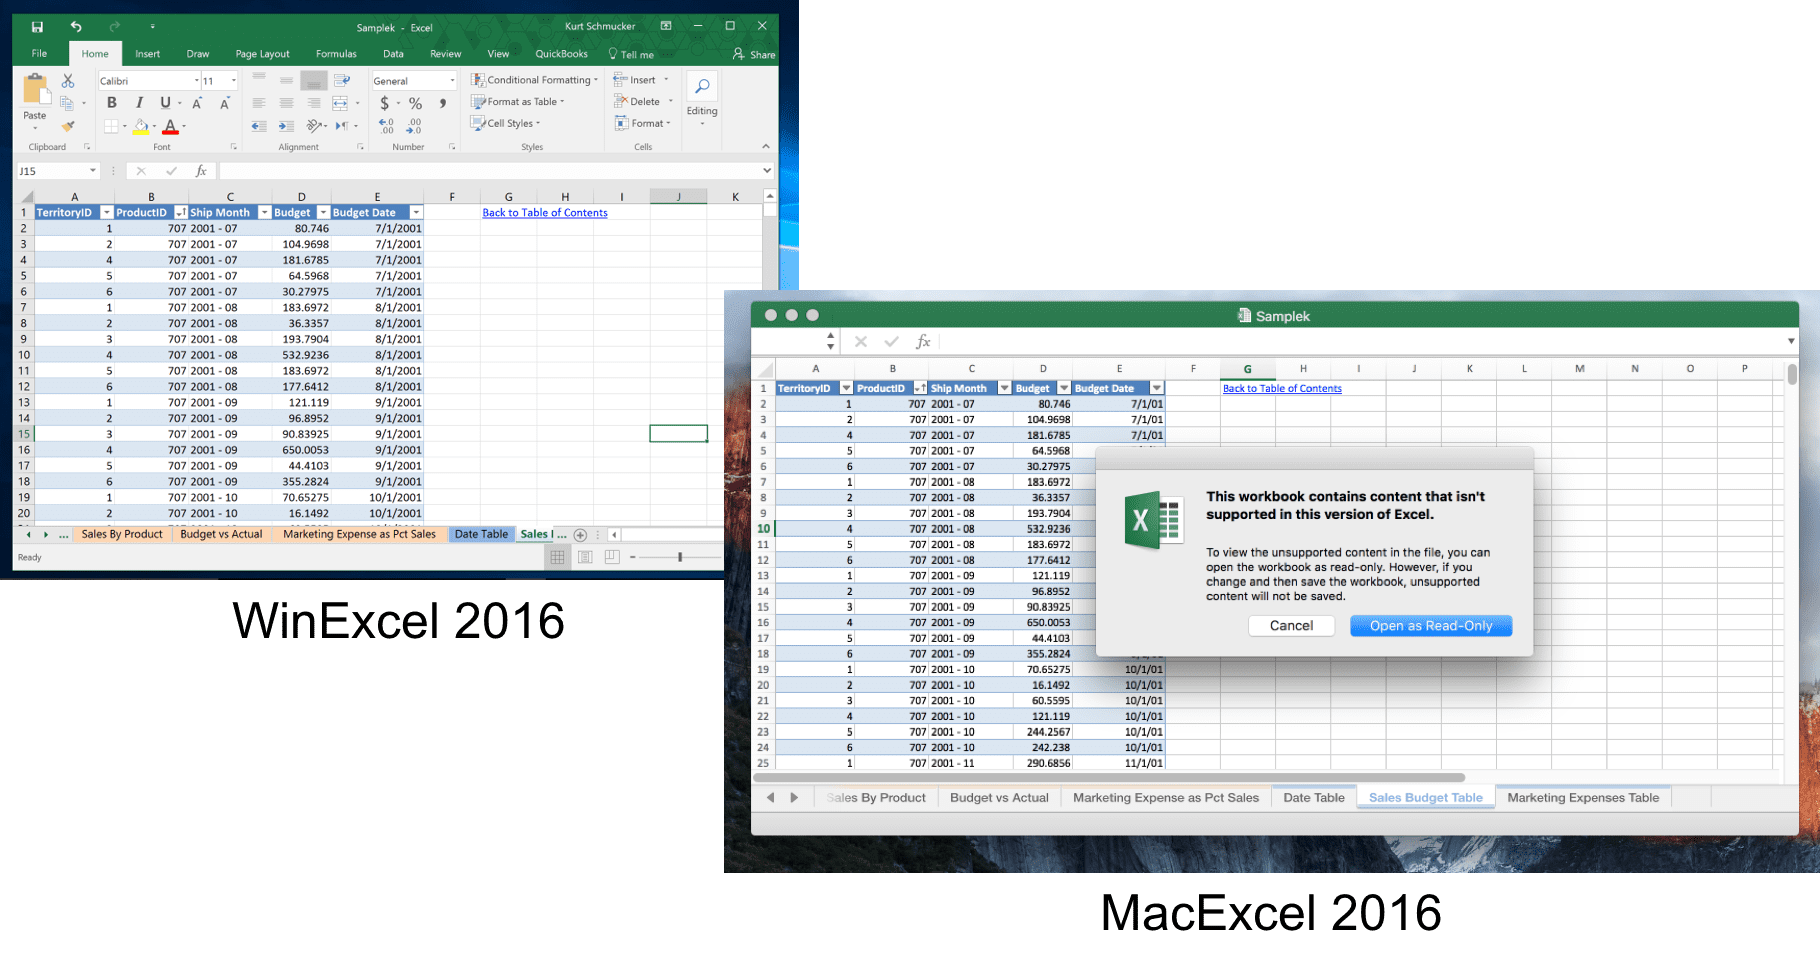The width and height of the screenshot is (1820, 972).
Task: Click Tell me search box
Action: point(631,54)
